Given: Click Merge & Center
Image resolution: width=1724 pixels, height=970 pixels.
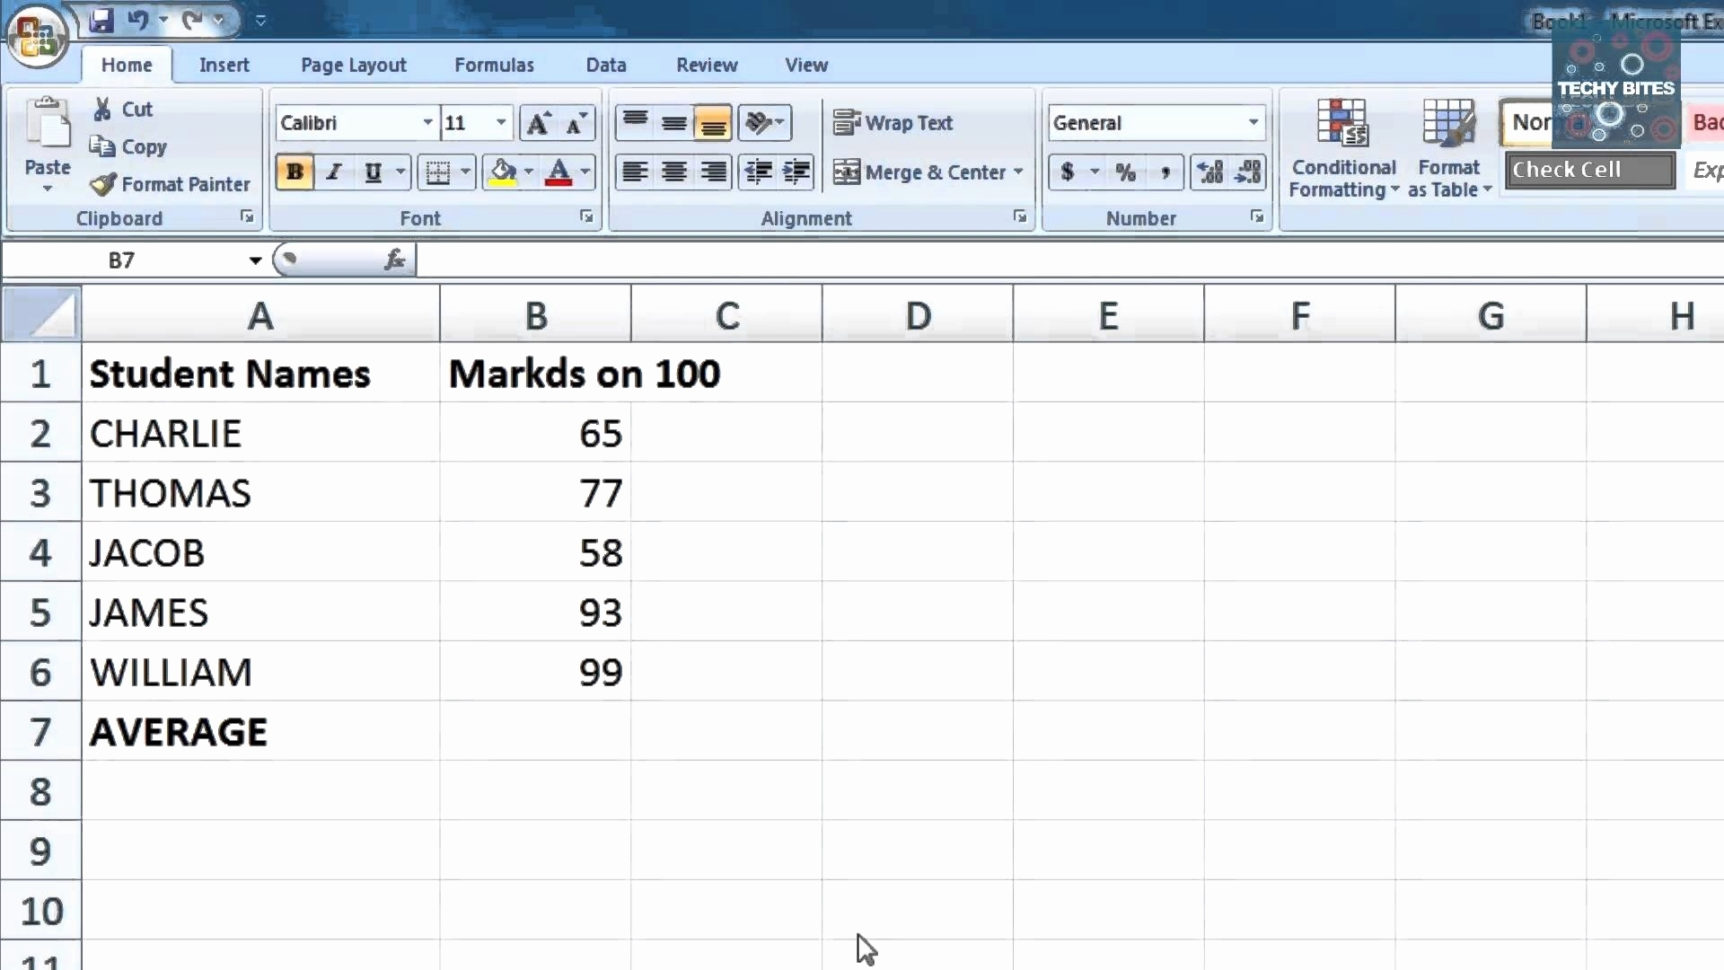Looking at the screenshot, I should tap(922, 172).
